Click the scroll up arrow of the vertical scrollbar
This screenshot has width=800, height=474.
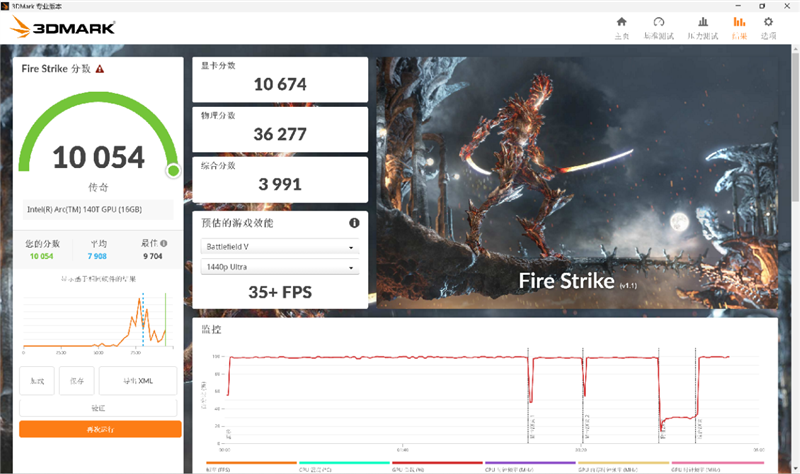(795, 49)
